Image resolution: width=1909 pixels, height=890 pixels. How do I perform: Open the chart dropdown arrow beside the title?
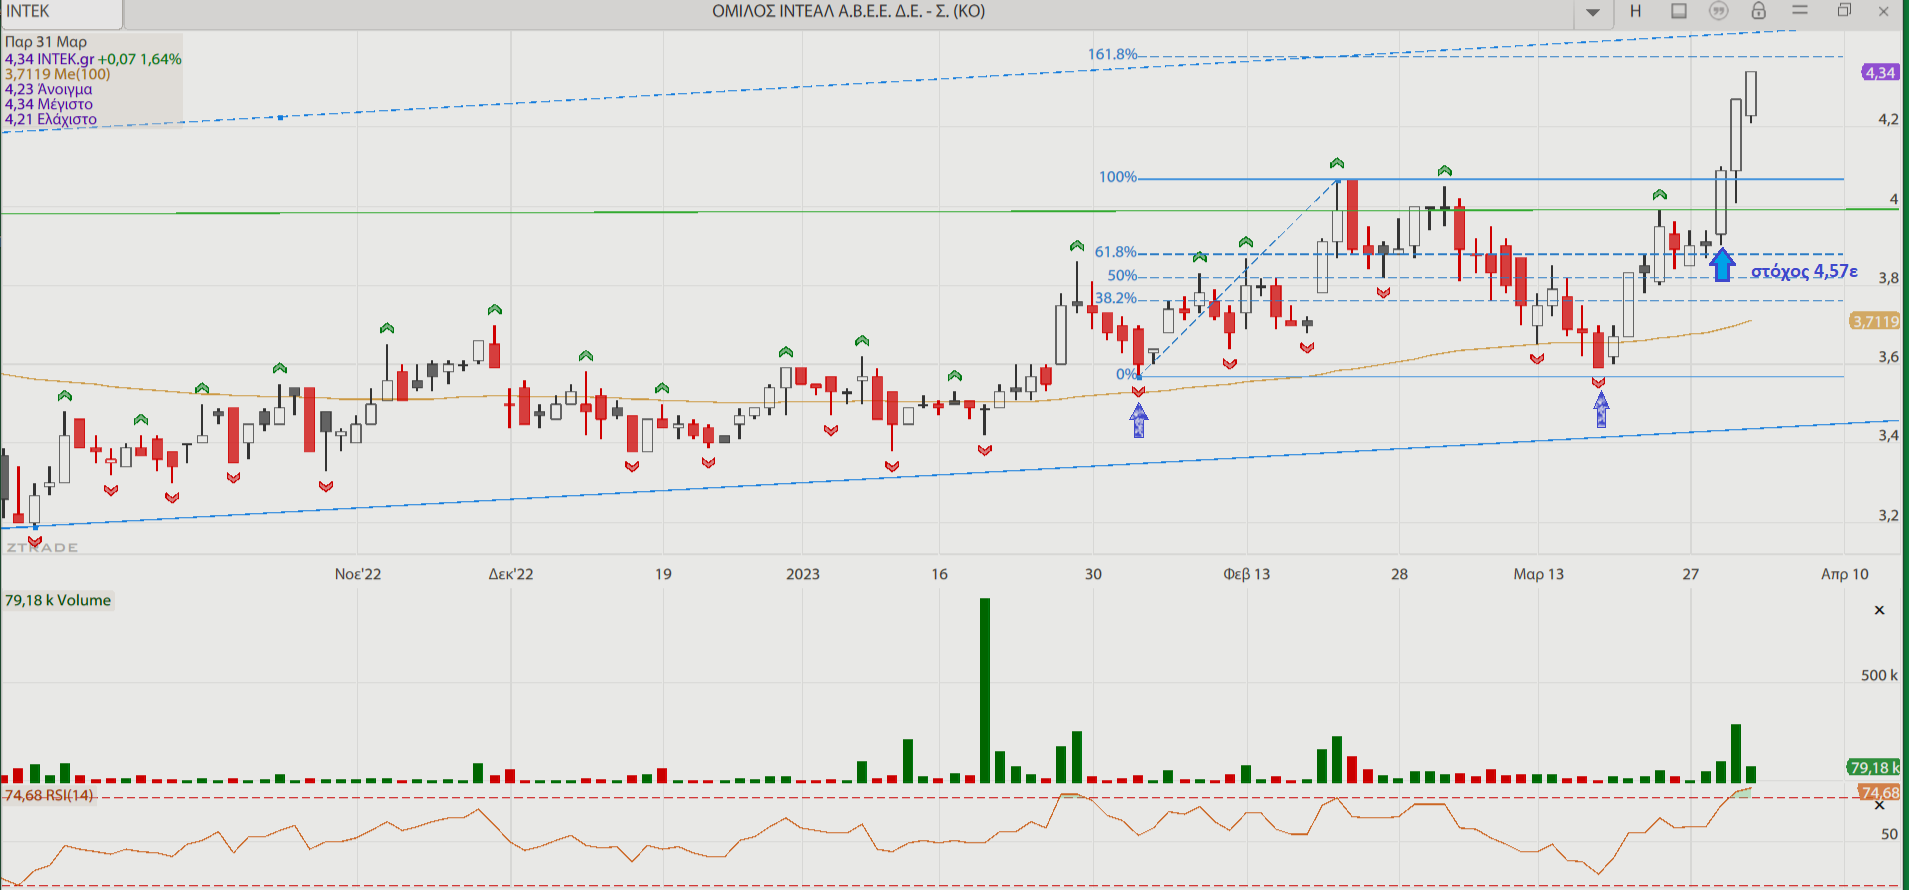[1593, 12]
